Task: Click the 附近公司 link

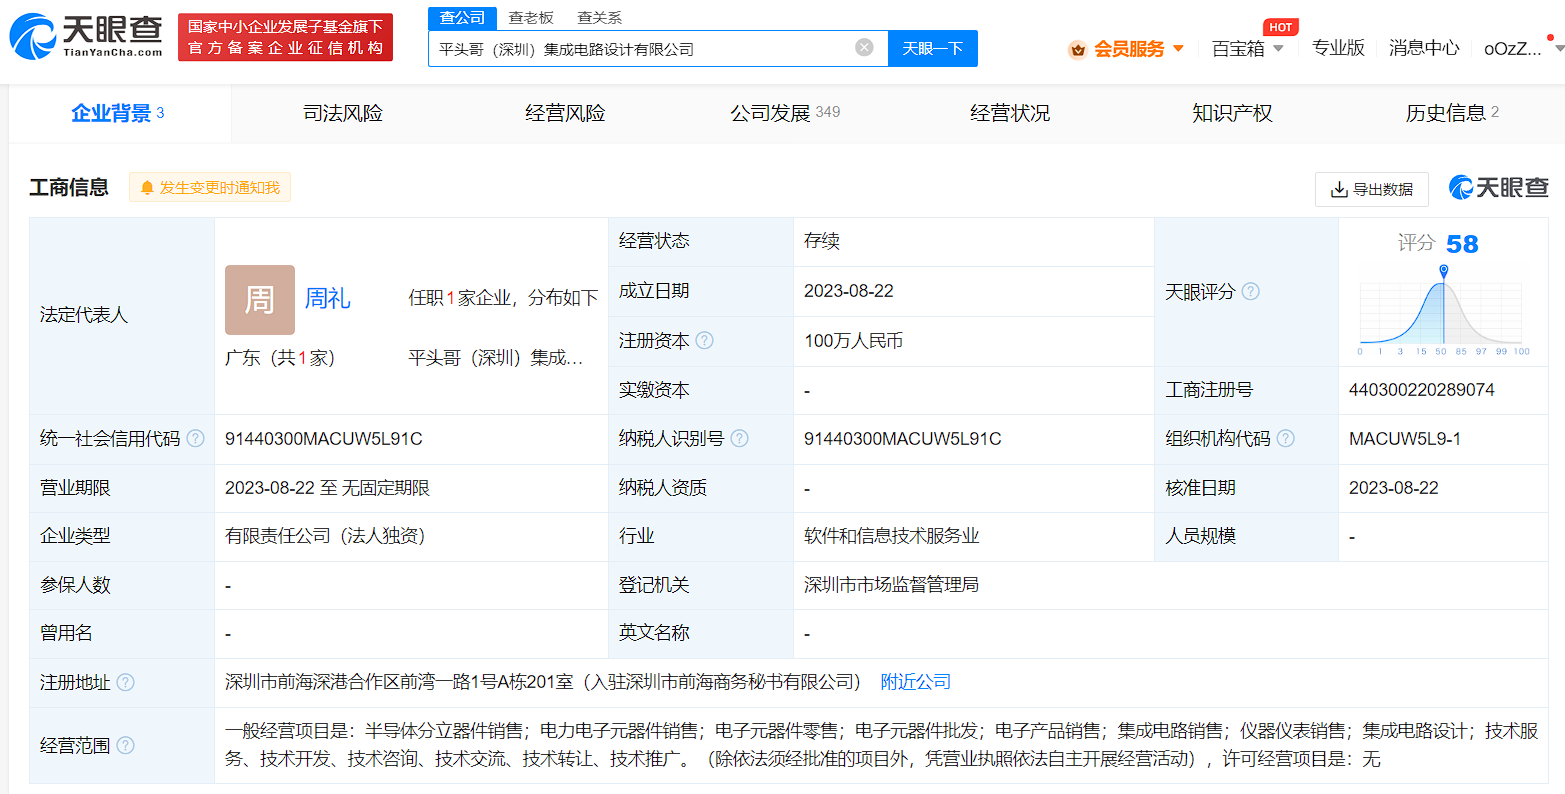Action: (x=915, y=682)
